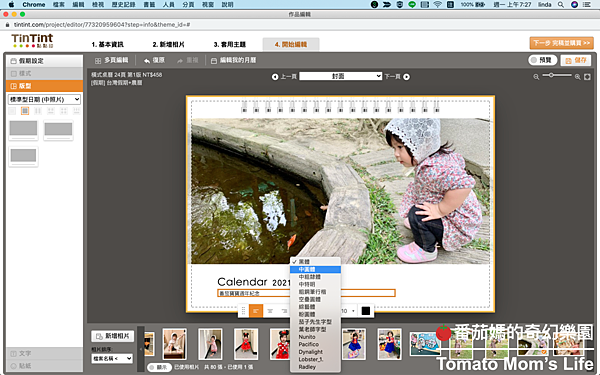The height and width of the screenshot is (375, 600).
Task: Select the girl in blue dress thumbnail
Action: [x=354, y=344]
